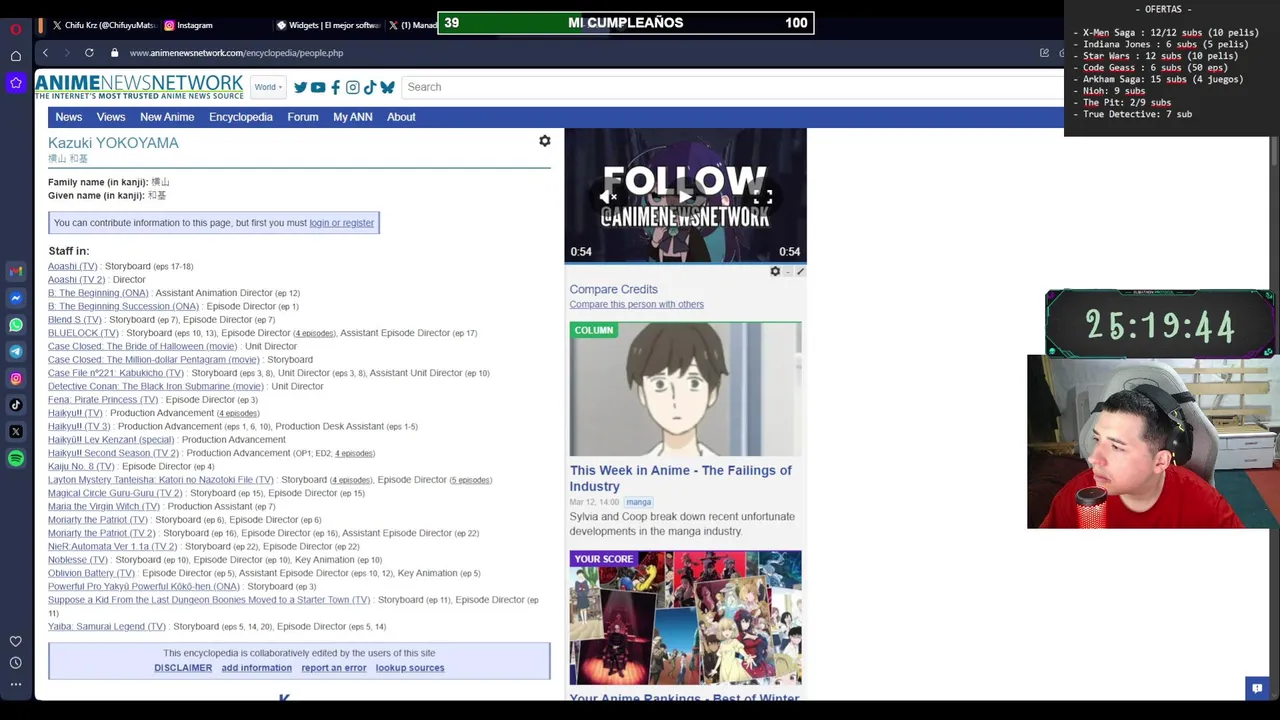Screen dimensions: 1280x720
Task: Open WhatsApp in the Opera sidebar
Action: tap(16, 325)
